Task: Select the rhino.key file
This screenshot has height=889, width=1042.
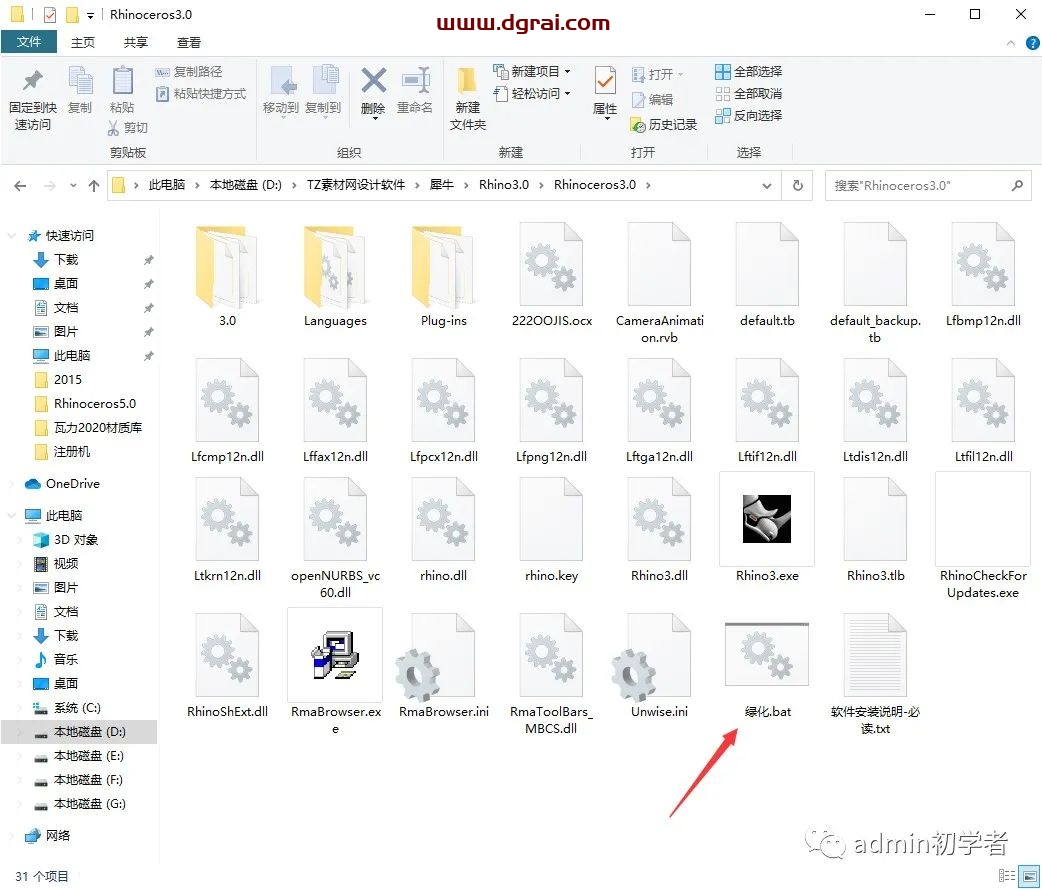Action: click(551, 530)
